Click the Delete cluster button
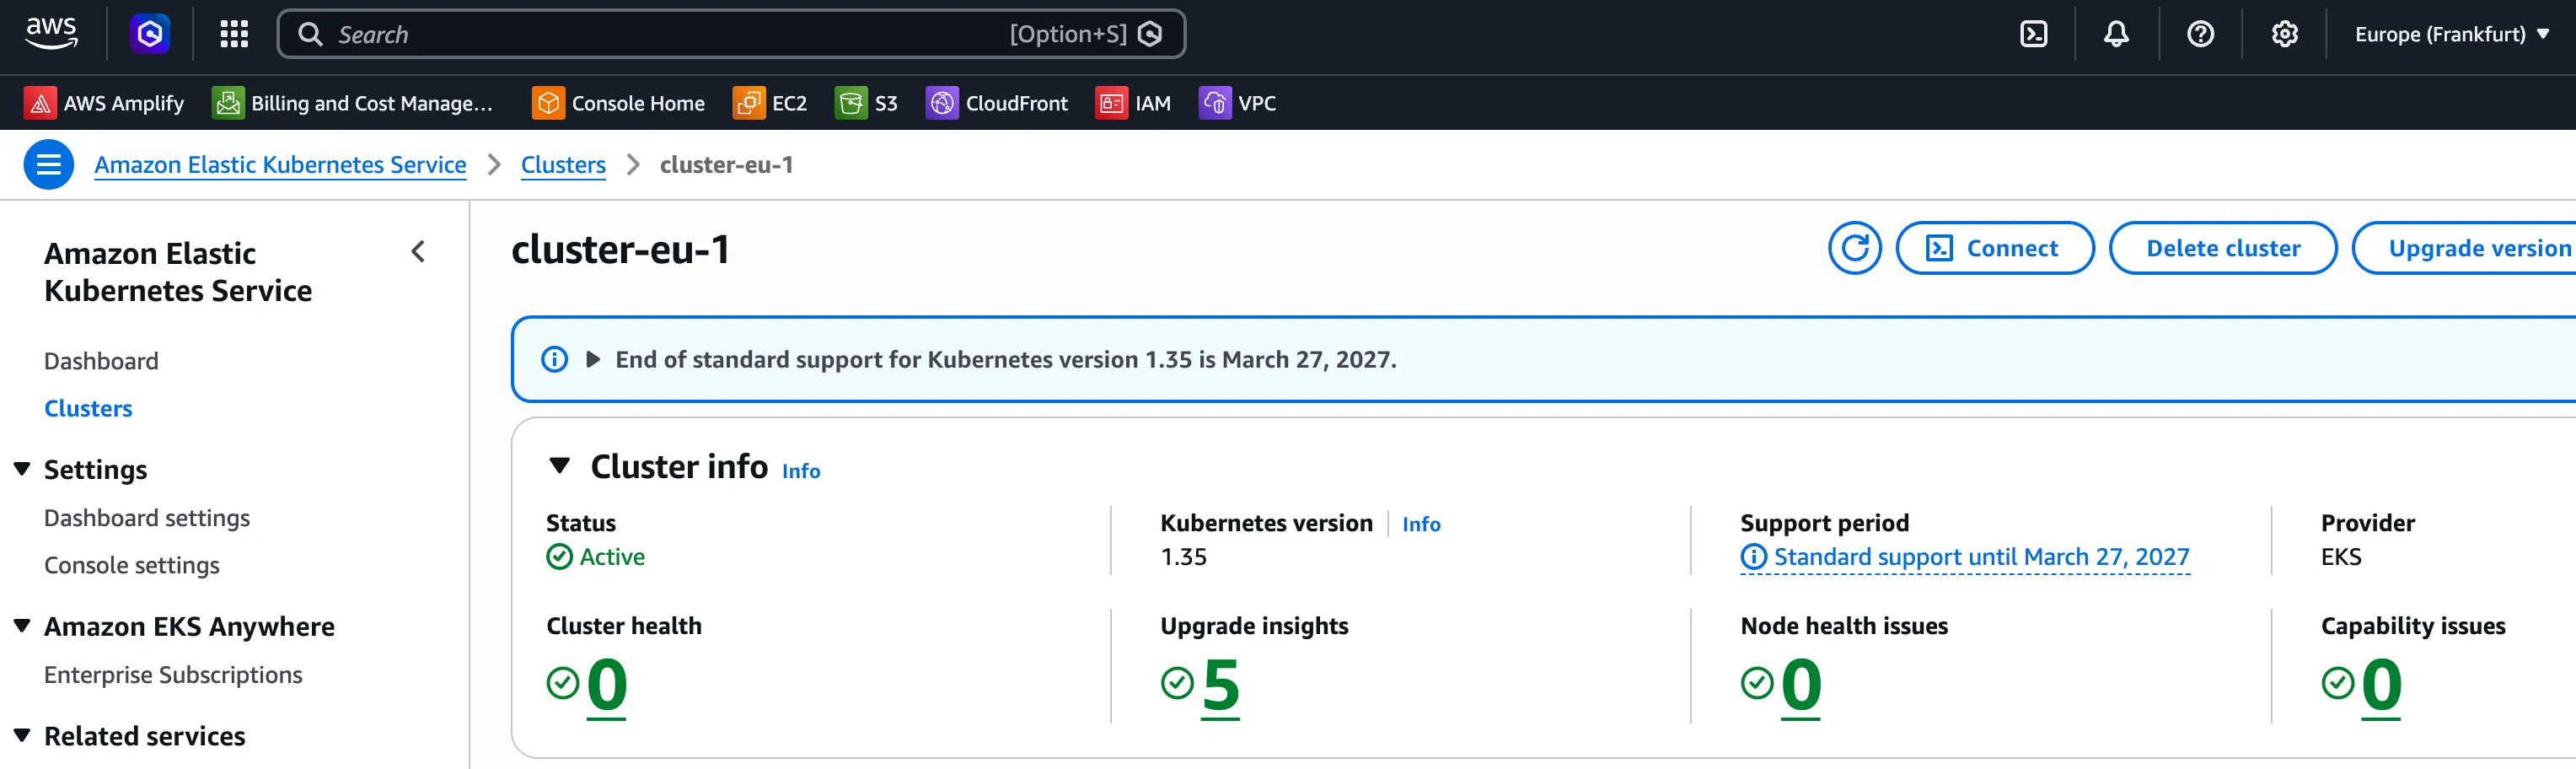The image size is (2576, 769). coord(2222,248)
